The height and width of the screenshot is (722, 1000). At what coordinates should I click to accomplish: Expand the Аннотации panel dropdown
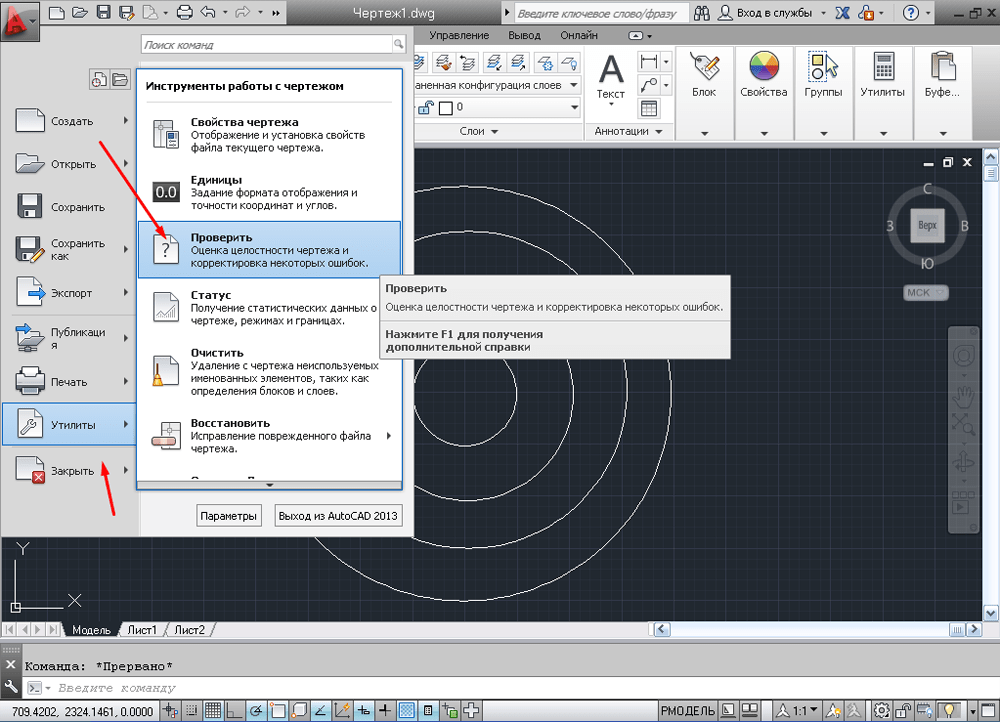[658, 131]
